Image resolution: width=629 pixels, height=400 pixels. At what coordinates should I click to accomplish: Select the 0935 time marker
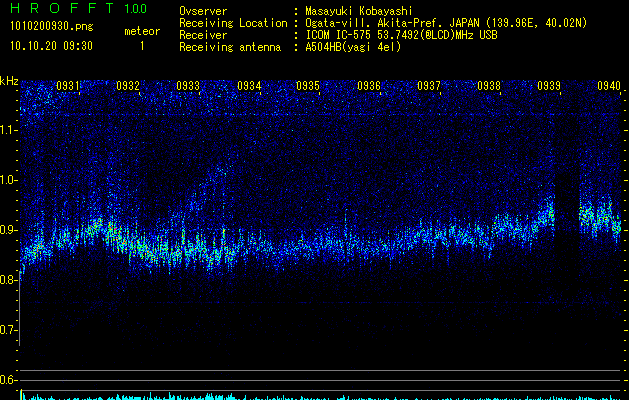[x=308, y=86]
